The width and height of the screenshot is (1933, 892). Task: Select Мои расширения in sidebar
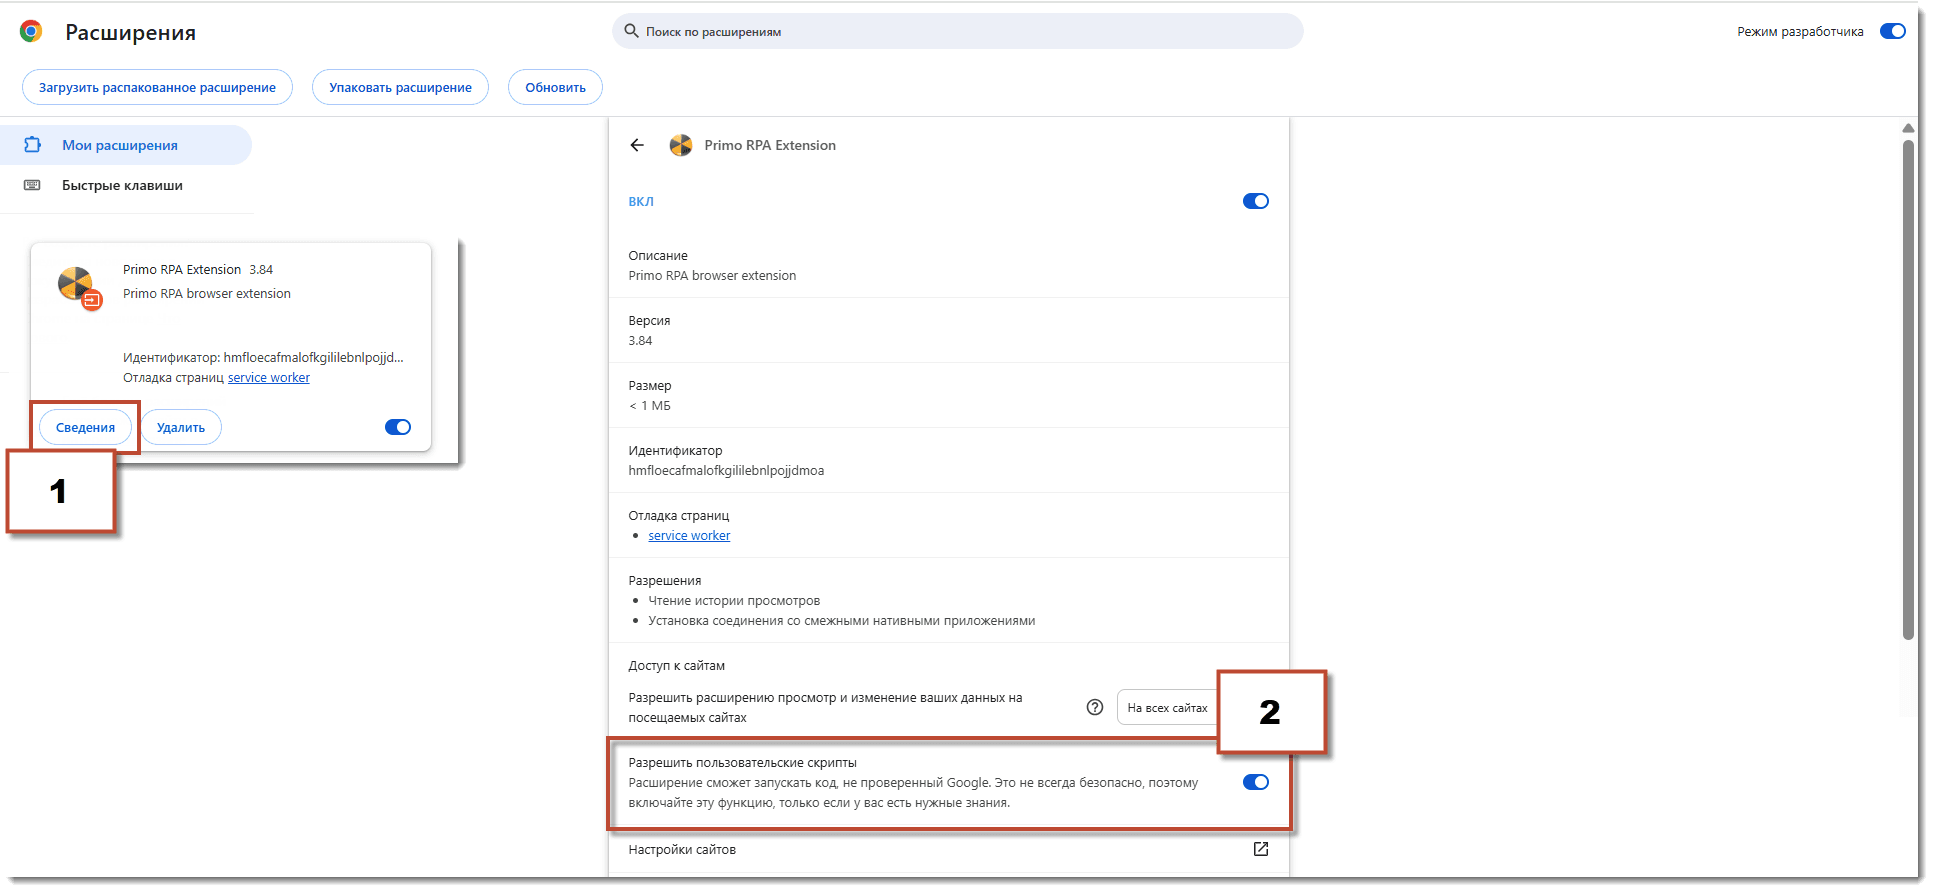click(x=126, y=145)
